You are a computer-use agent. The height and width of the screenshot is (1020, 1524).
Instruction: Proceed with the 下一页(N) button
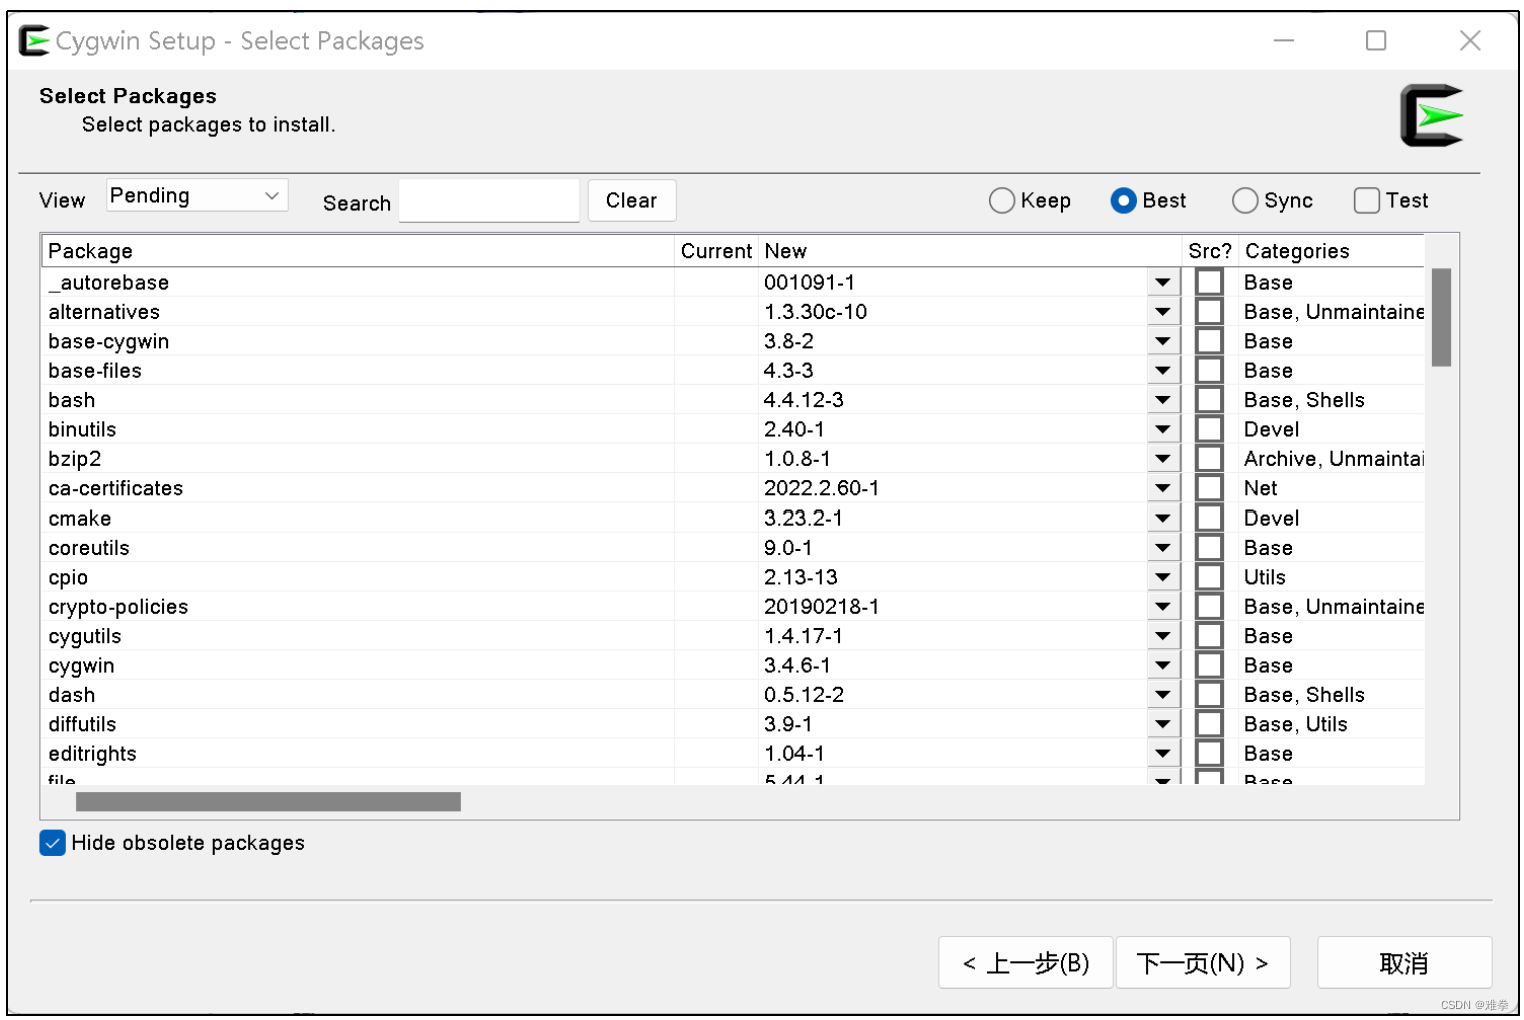(1203, 963)
